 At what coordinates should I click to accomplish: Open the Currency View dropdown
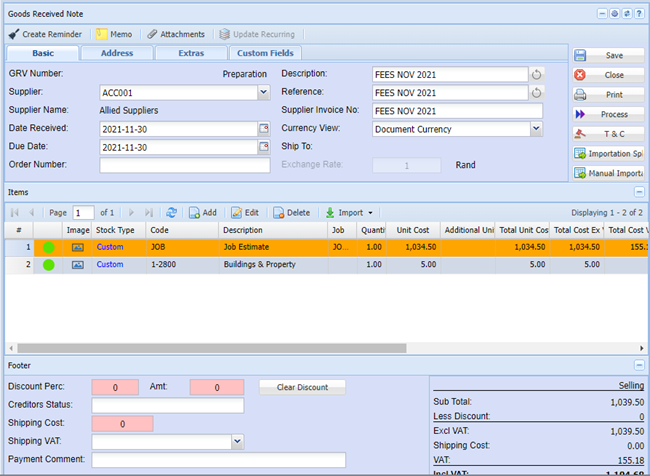coord(536,129)
